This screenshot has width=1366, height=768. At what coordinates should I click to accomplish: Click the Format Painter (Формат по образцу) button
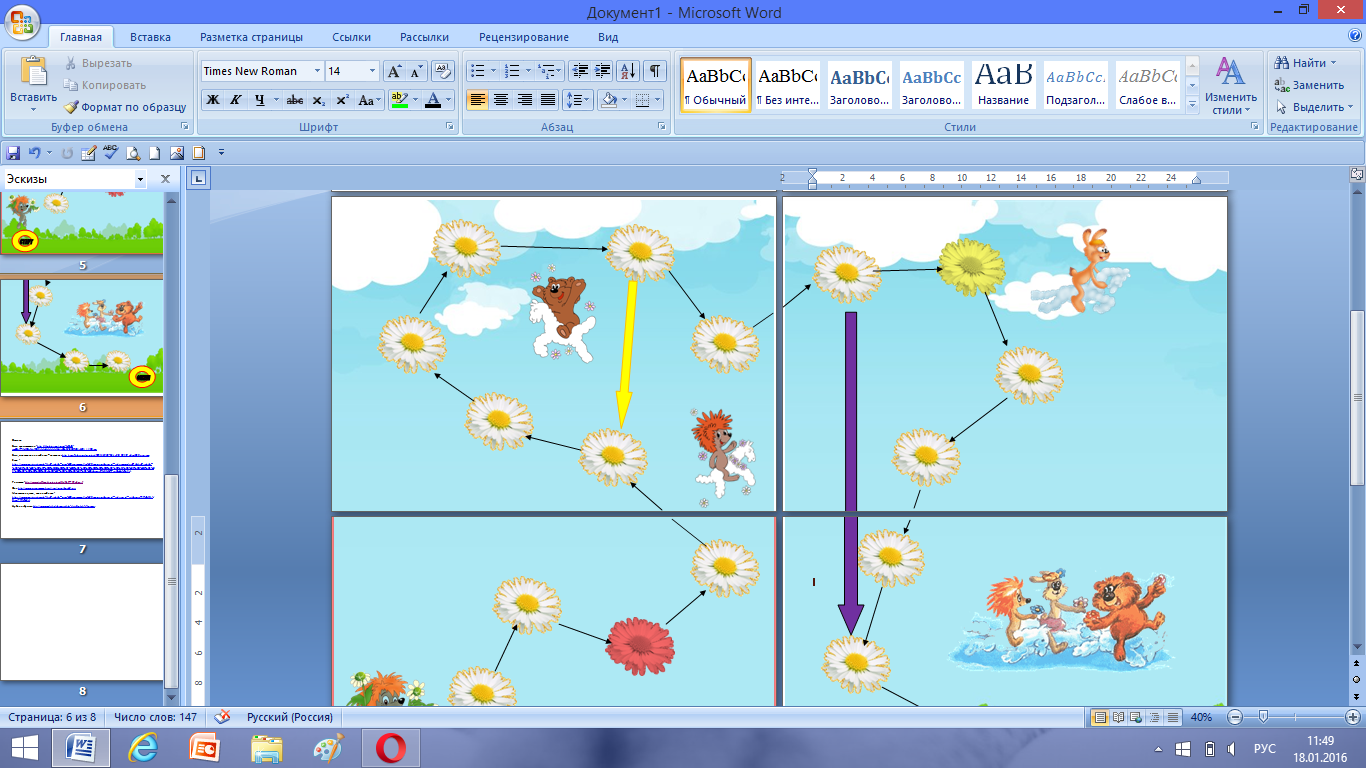point(125,107)
